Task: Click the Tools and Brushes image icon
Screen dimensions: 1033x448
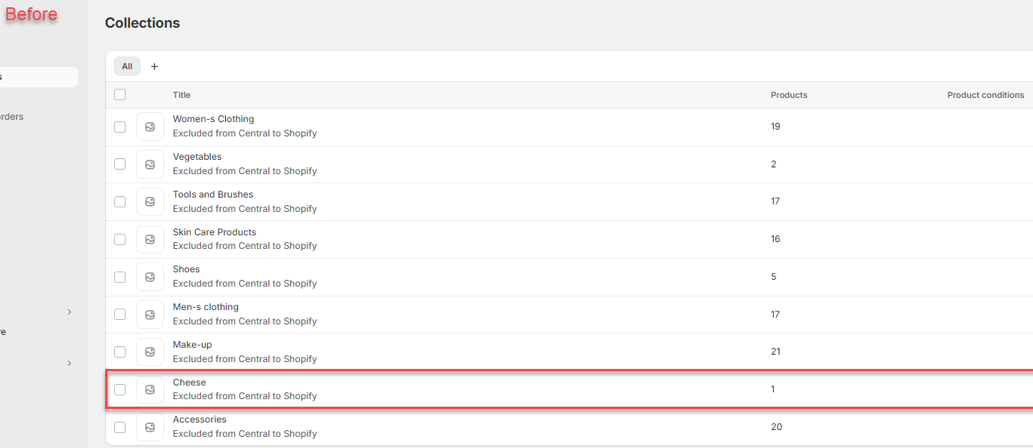Action: coord(150,202)
